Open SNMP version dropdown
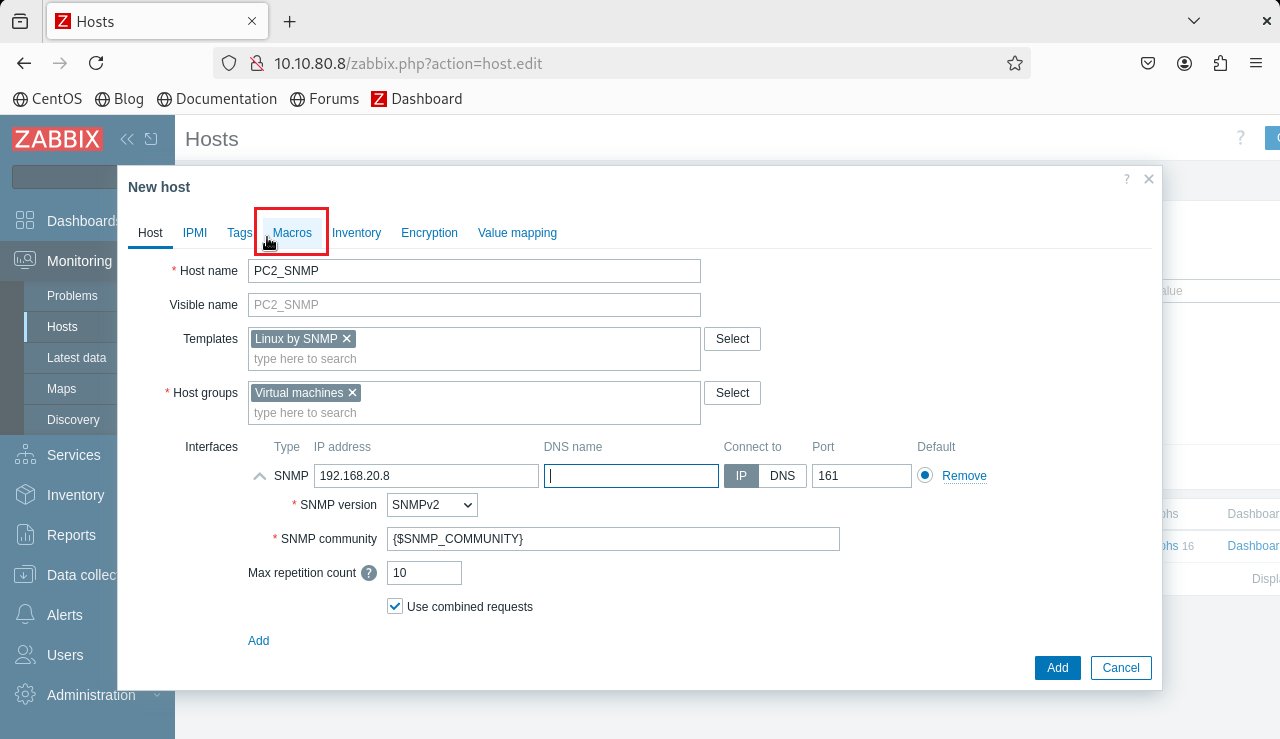 coord(432,505)
